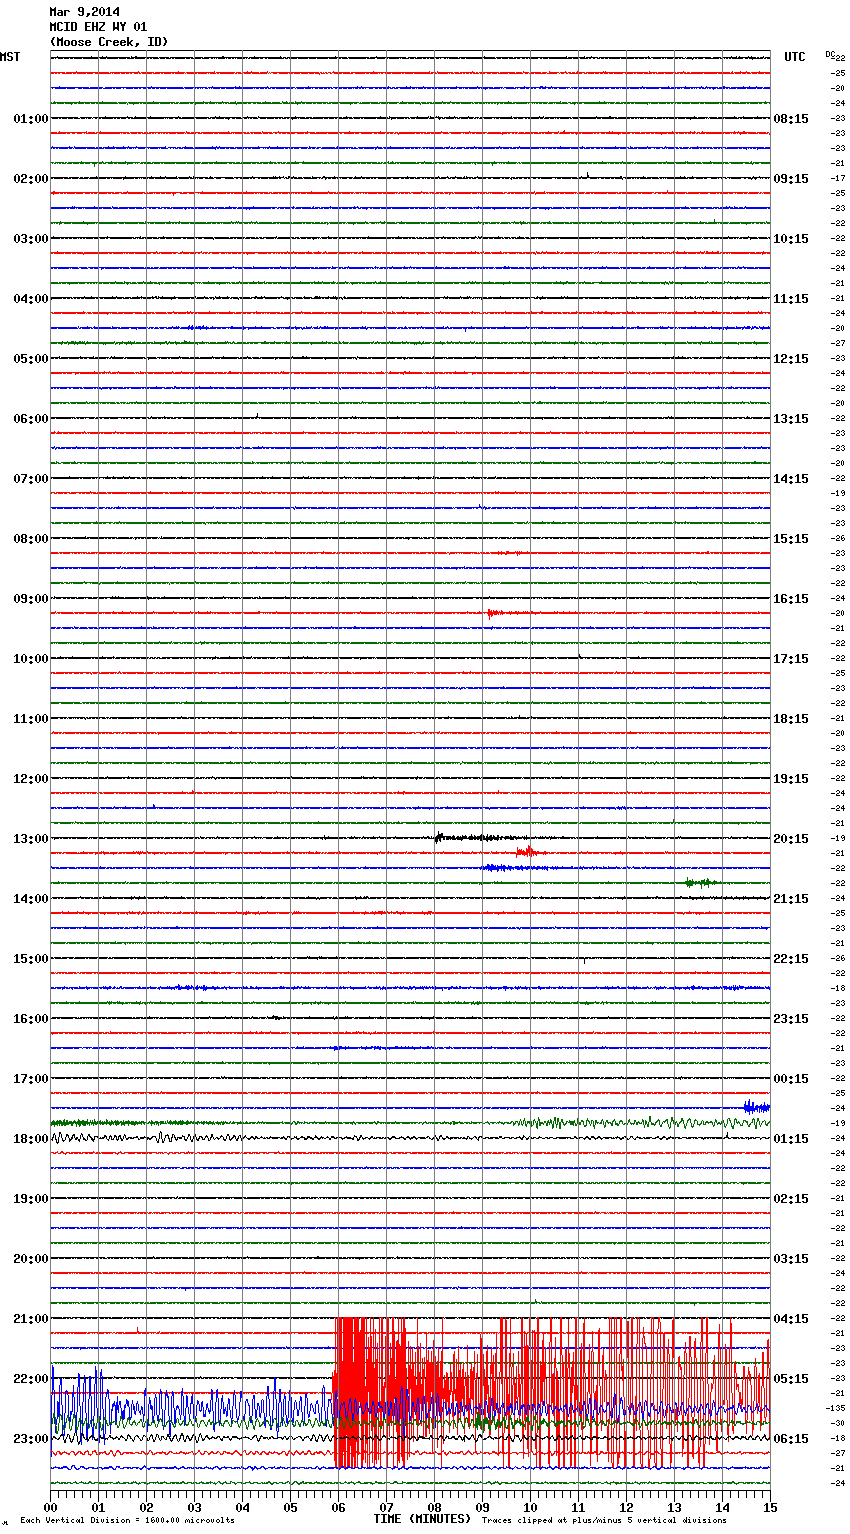Viewport: 850px width, 1534px height.
Task: Click the 05:15 UTC time label
Action: pyautogui.click(x=791, y=1379)
